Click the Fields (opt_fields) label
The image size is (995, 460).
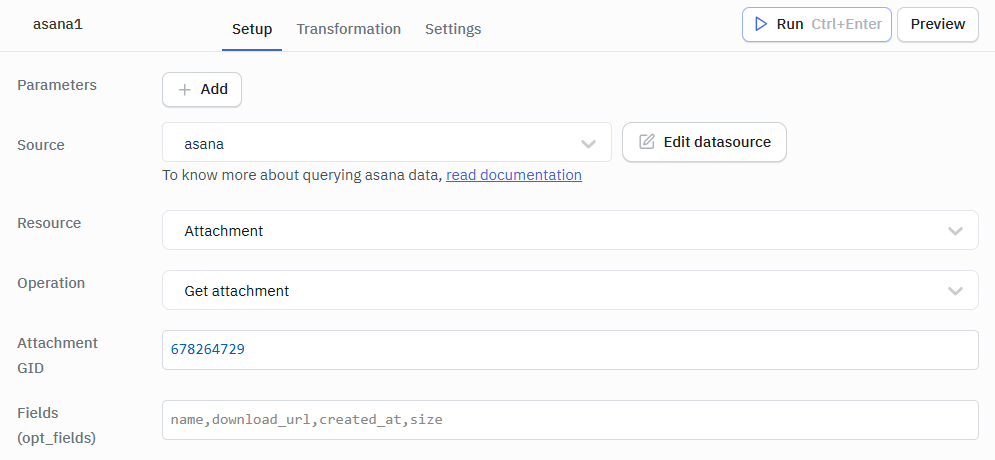click(56, 425)
